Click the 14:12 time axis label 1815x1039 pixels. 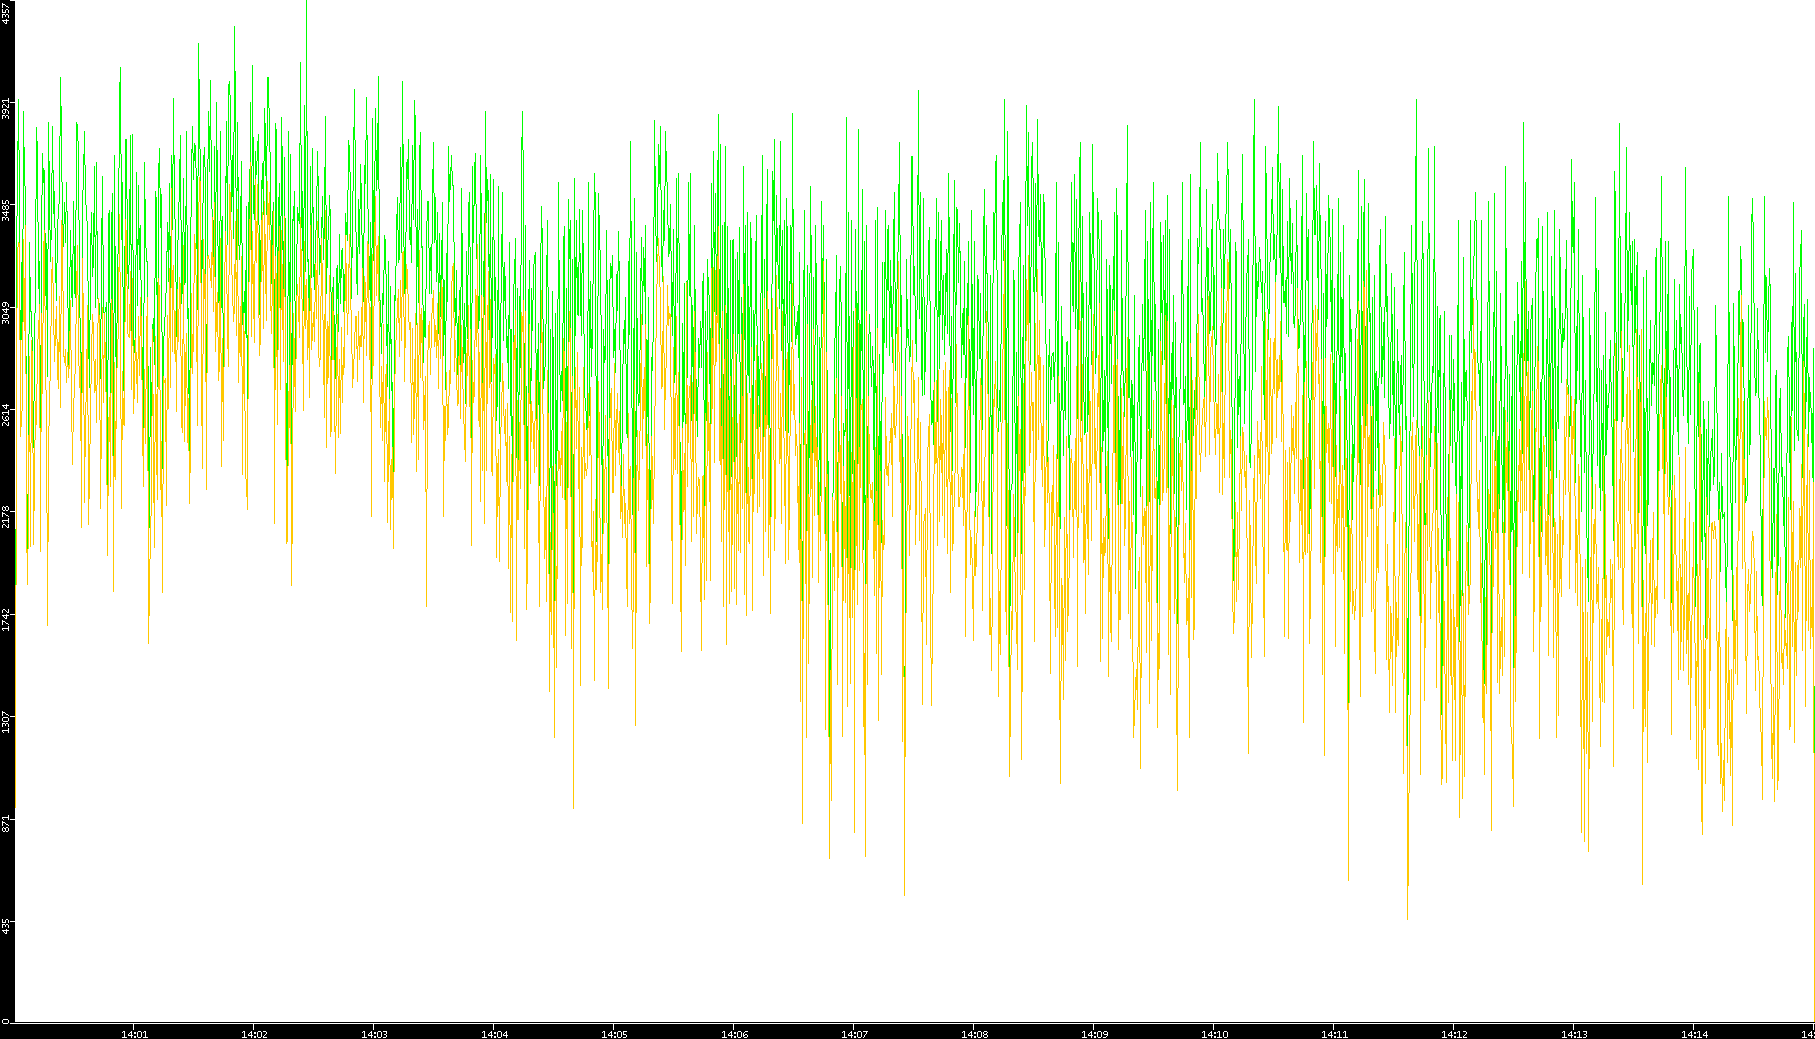[1454, 1034]
